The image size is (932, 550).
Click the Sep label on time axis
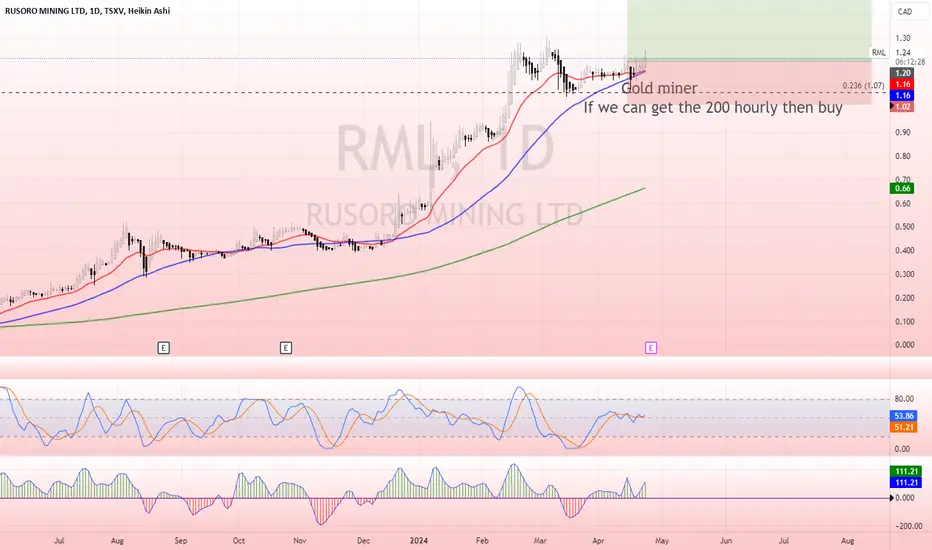(x=181, y=540)
